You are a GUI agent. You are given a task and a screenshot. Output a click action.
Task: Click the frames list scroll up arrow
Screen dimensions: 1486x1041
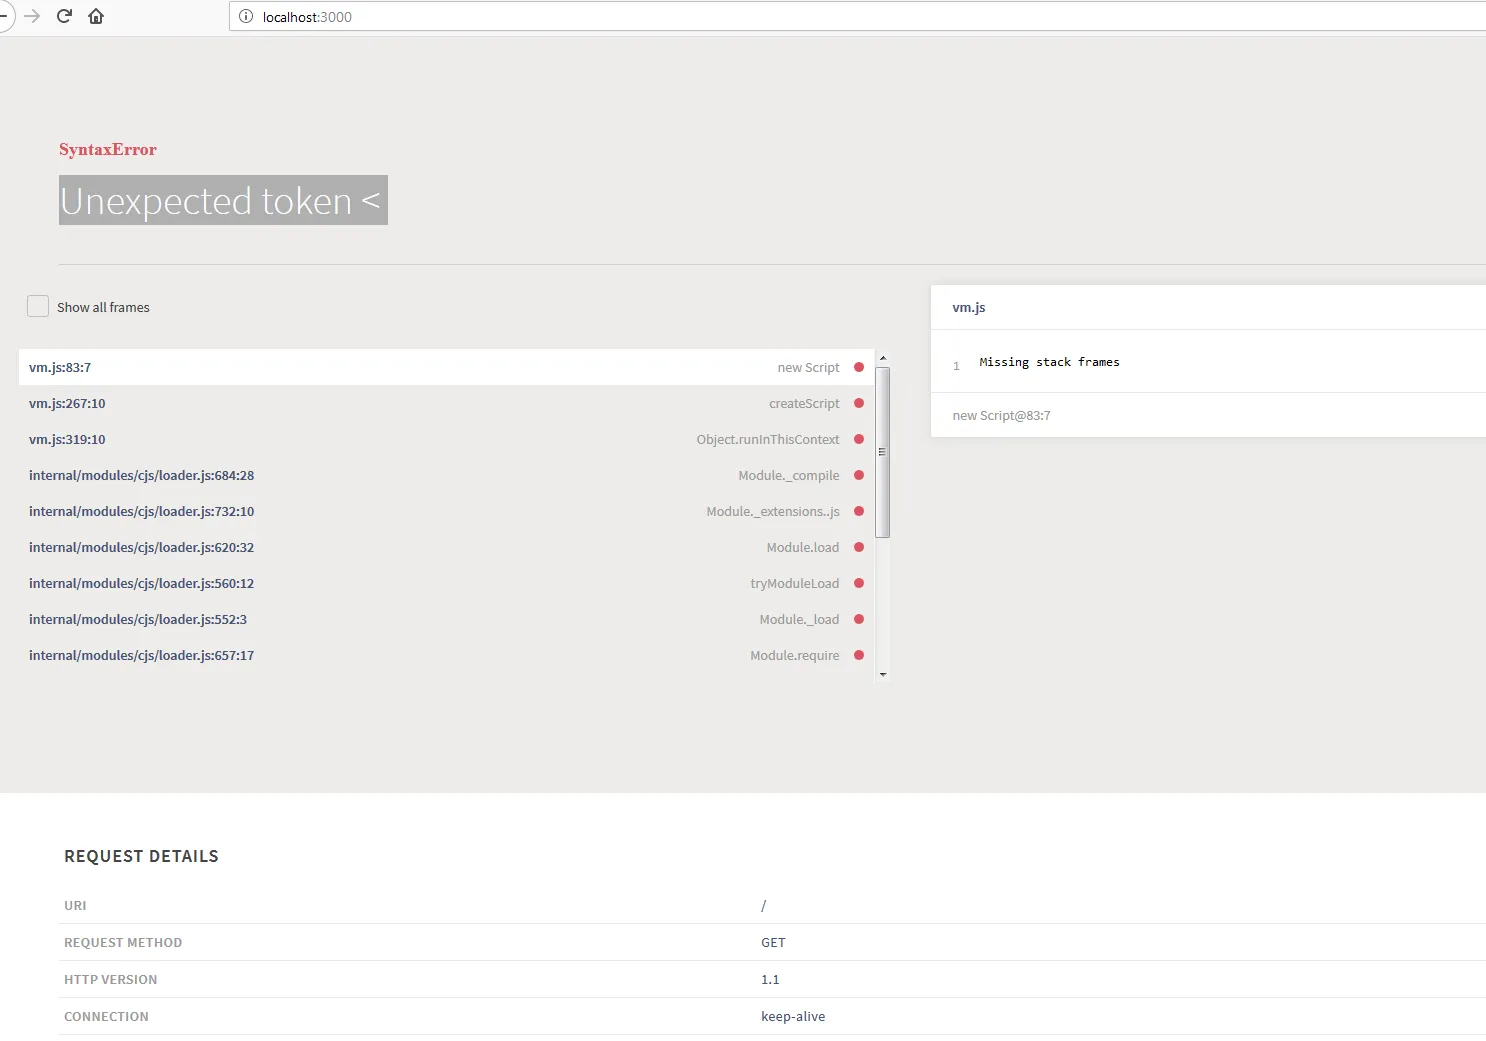pyautogui.click(x=882, y=358)
